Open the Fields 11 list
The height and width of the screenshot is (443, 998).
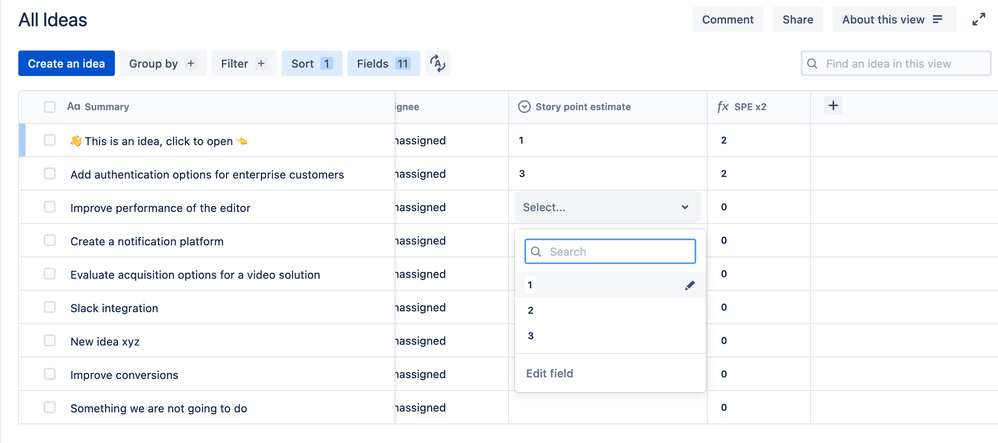tap(383, 64)
